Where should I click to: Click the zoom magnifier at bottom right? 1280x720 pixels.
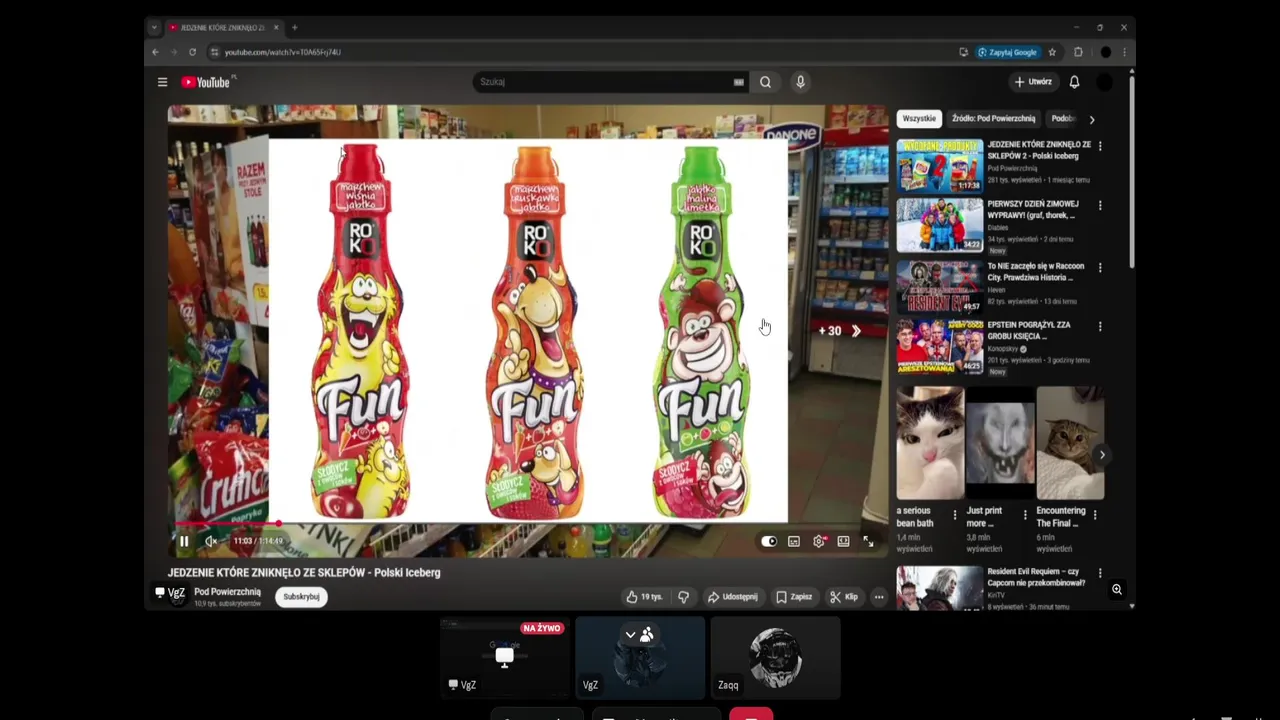[1117, 590]
